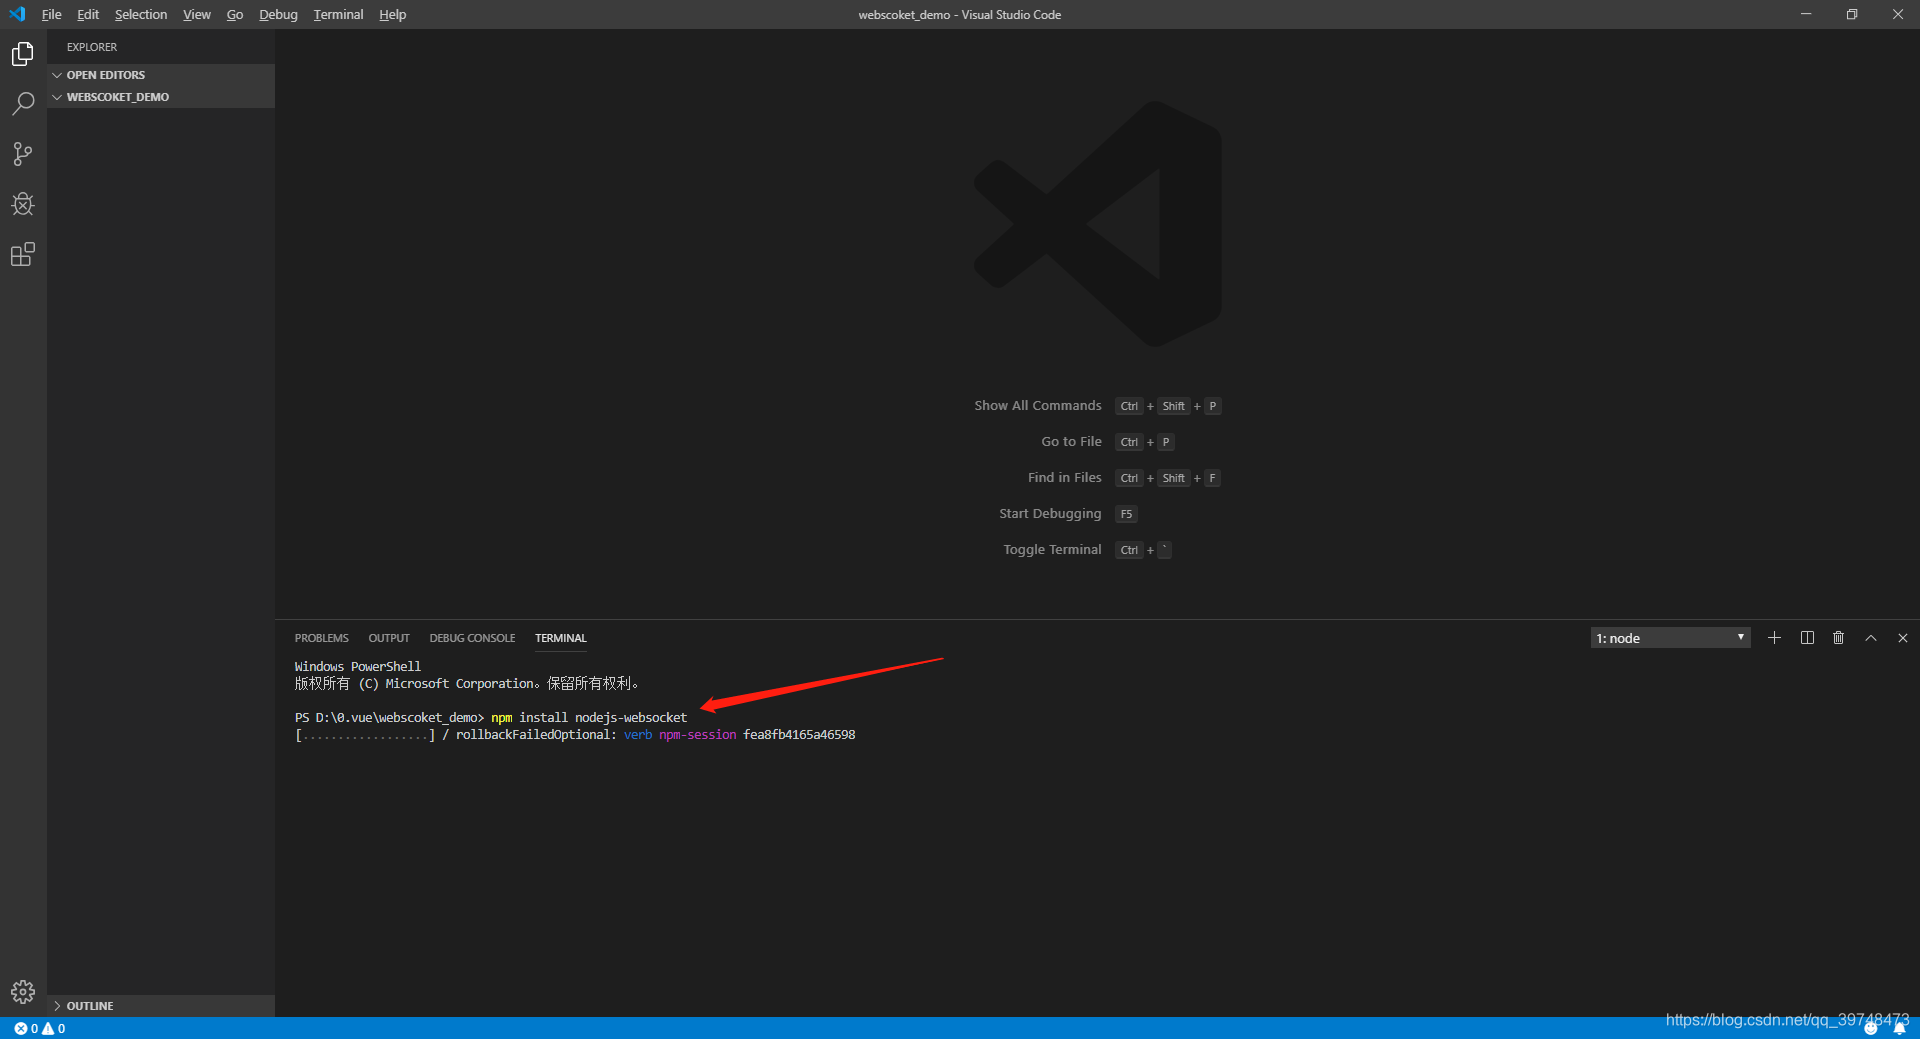This screenshot has width=1920, height=1039.
Task: Split the terminal panel
Action: pyautogui.click(x=1807, y=638)
